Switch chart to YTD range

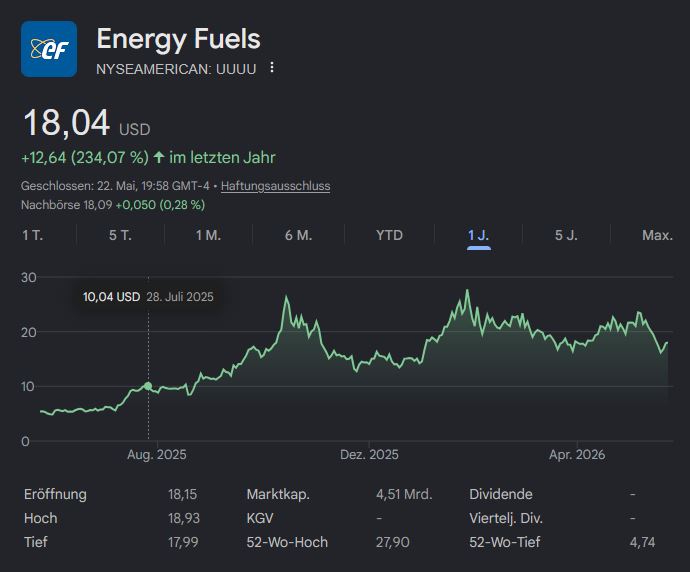[389, 235]
